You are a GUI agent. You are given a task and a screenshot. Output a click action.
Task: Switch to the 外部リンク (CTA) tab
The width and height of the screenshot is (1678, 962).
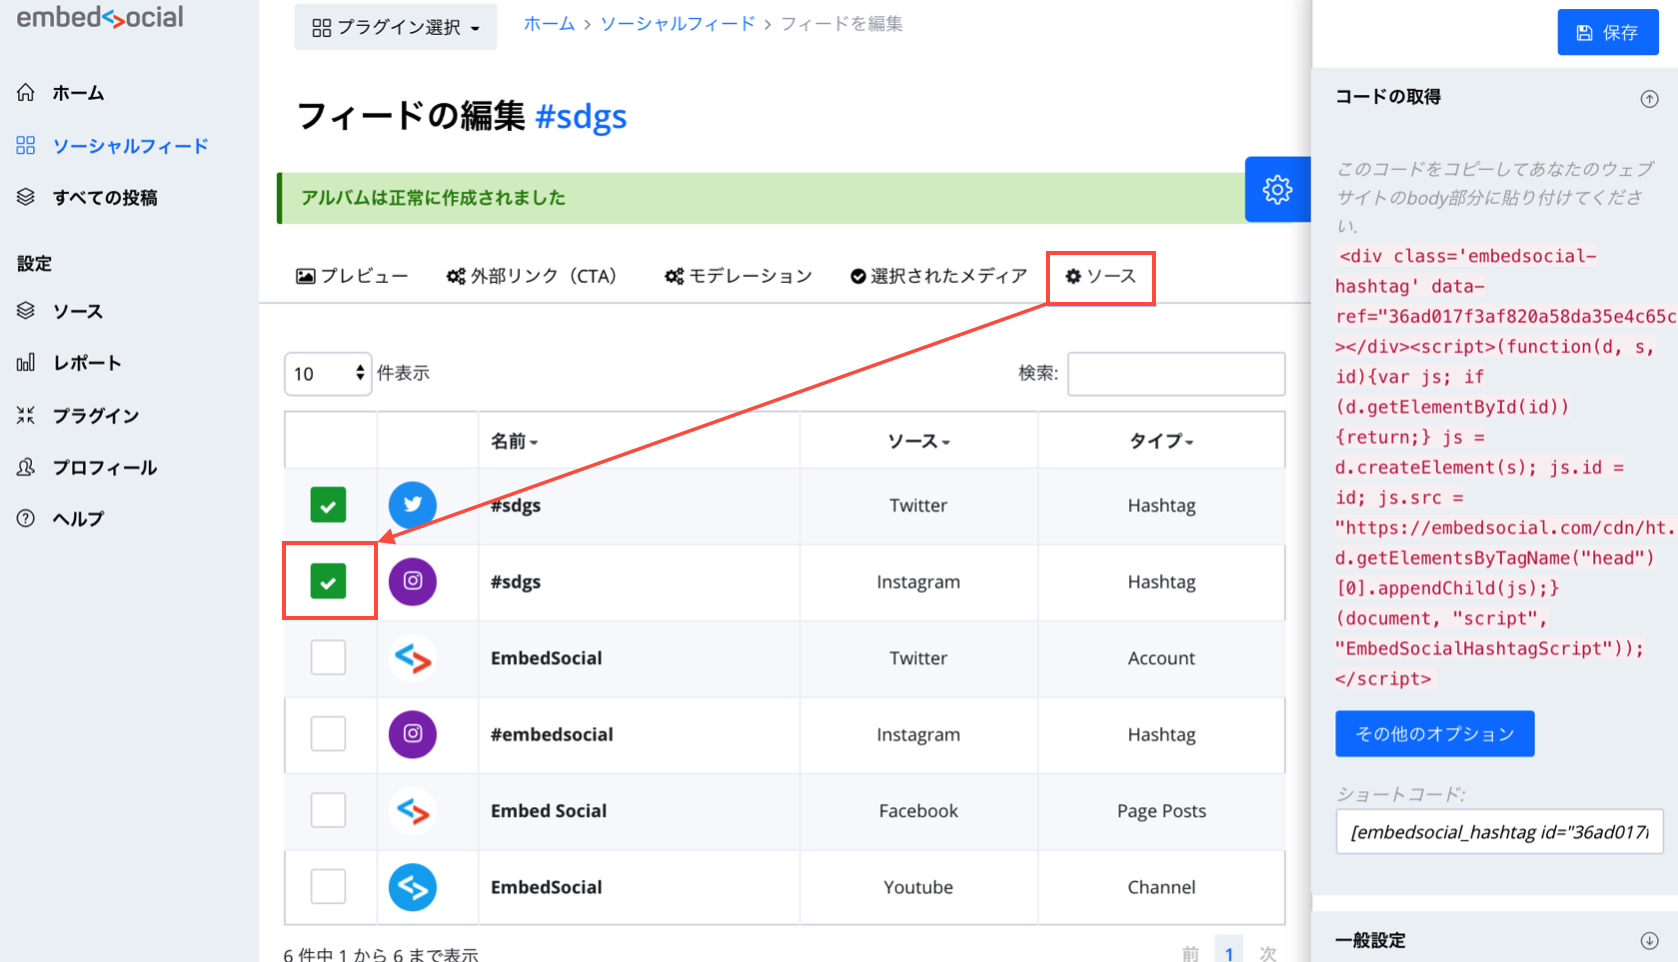pyautogui.click(x=531, y=276)
